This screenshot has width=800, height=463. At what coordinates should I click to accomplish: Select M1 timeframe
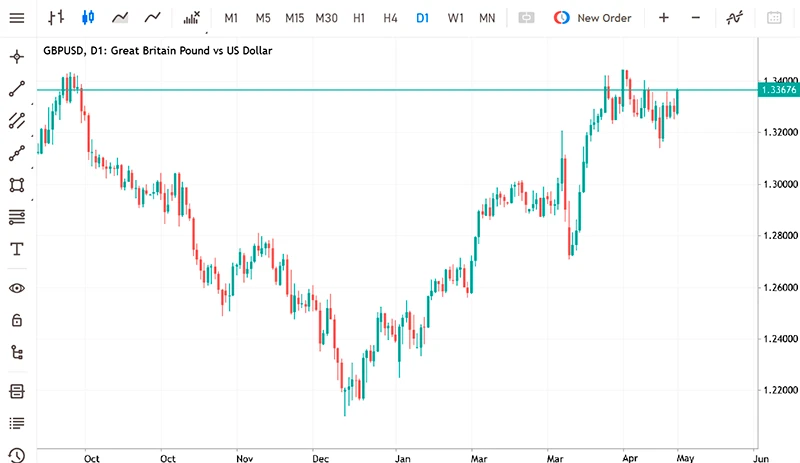pyautogui.click(x=231, y=18)
